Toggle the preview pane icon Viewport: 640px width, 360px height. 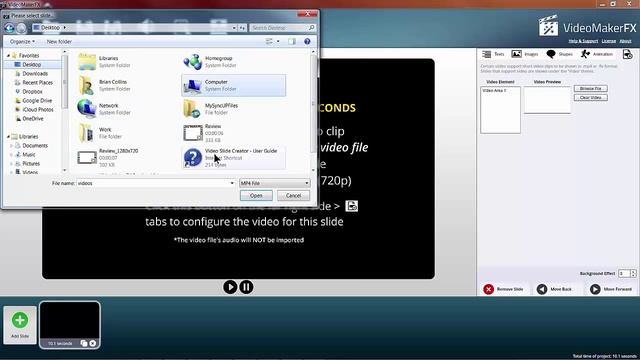point(292,41)
